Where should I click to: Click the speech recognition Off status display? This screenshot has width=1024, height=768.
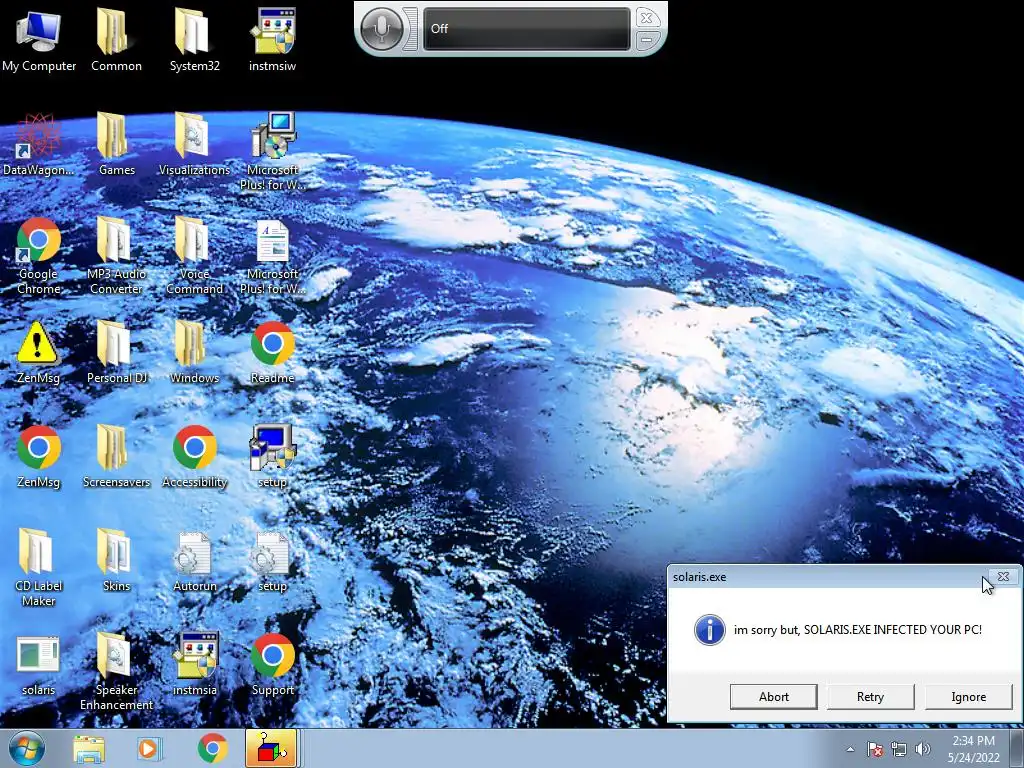tap(526, 29)
